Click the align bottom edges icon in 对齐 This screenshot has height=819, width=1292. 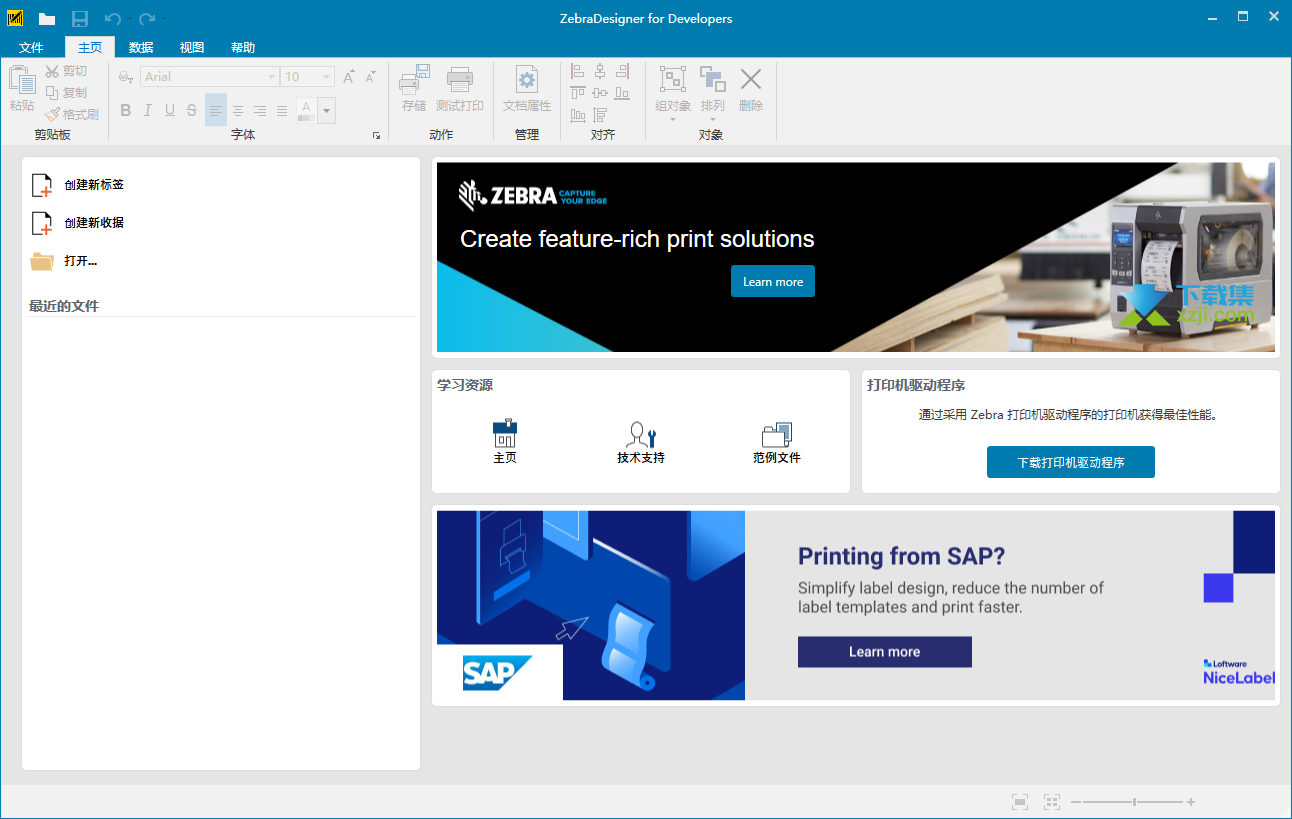click(623, 93)
